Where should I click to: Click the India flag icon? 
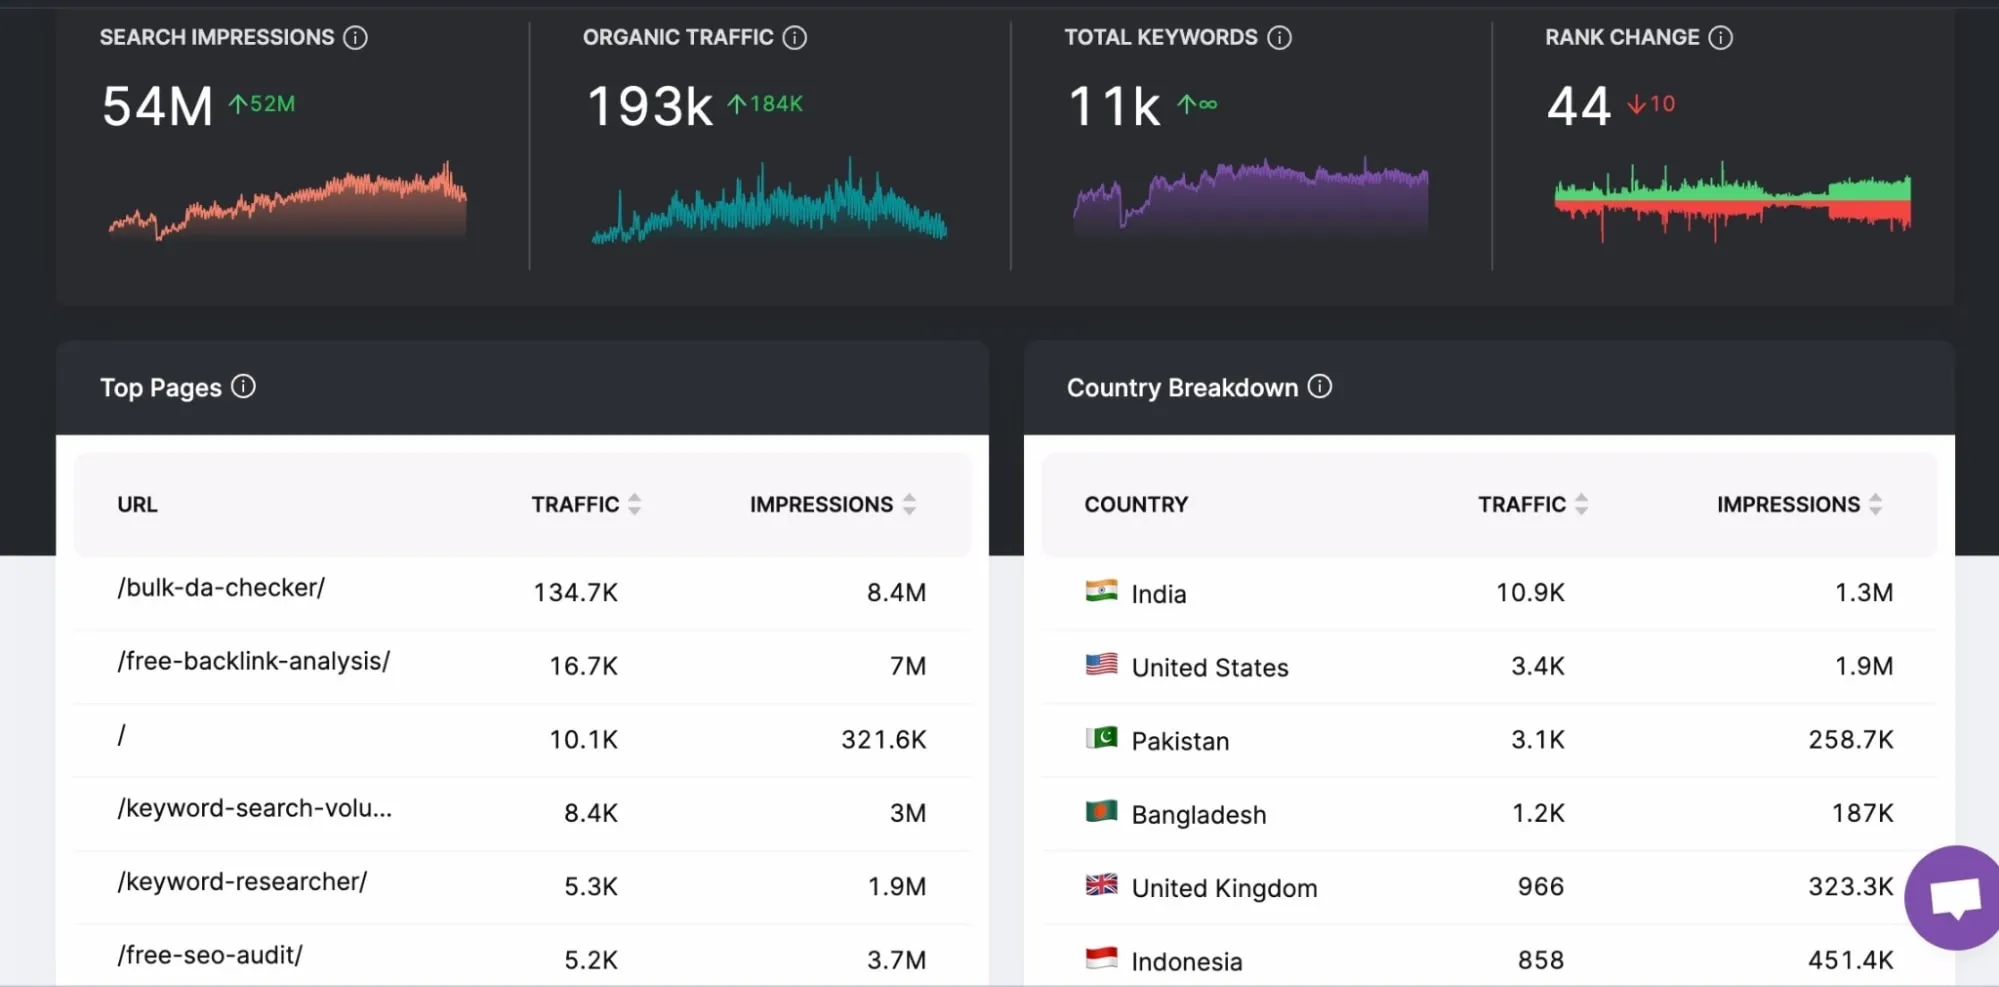[1101, 592]
